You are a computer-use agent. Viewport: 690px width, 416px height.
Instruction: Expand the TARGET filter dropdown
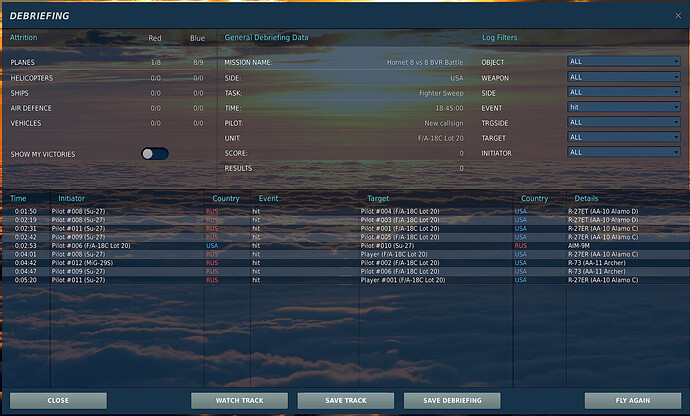[624, 137]
